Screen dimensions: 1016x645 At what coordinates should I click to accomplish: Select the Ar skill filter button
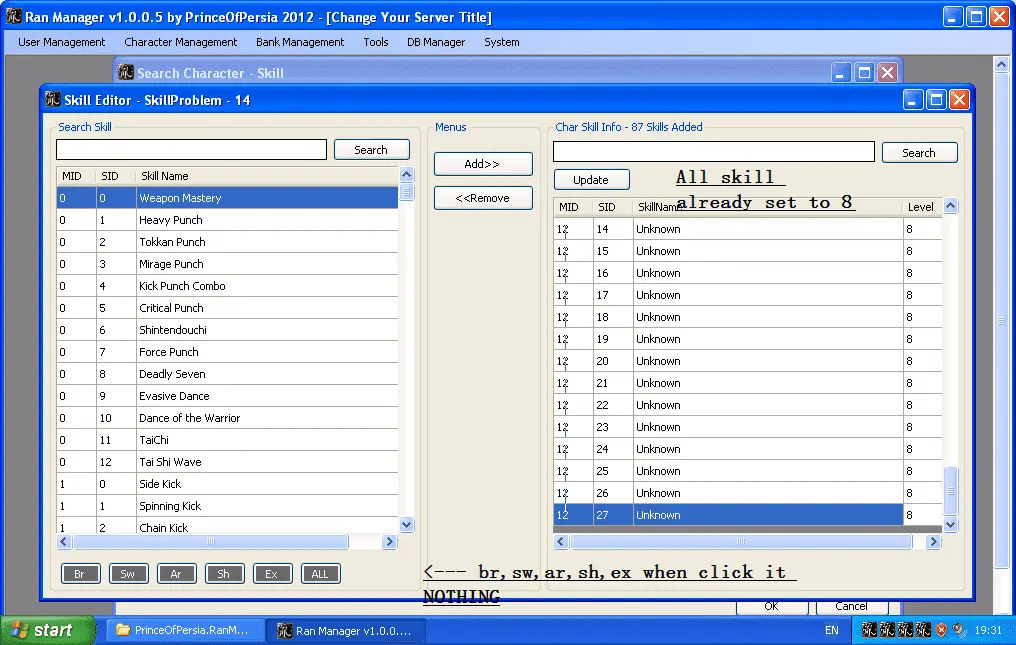point(176,574)
